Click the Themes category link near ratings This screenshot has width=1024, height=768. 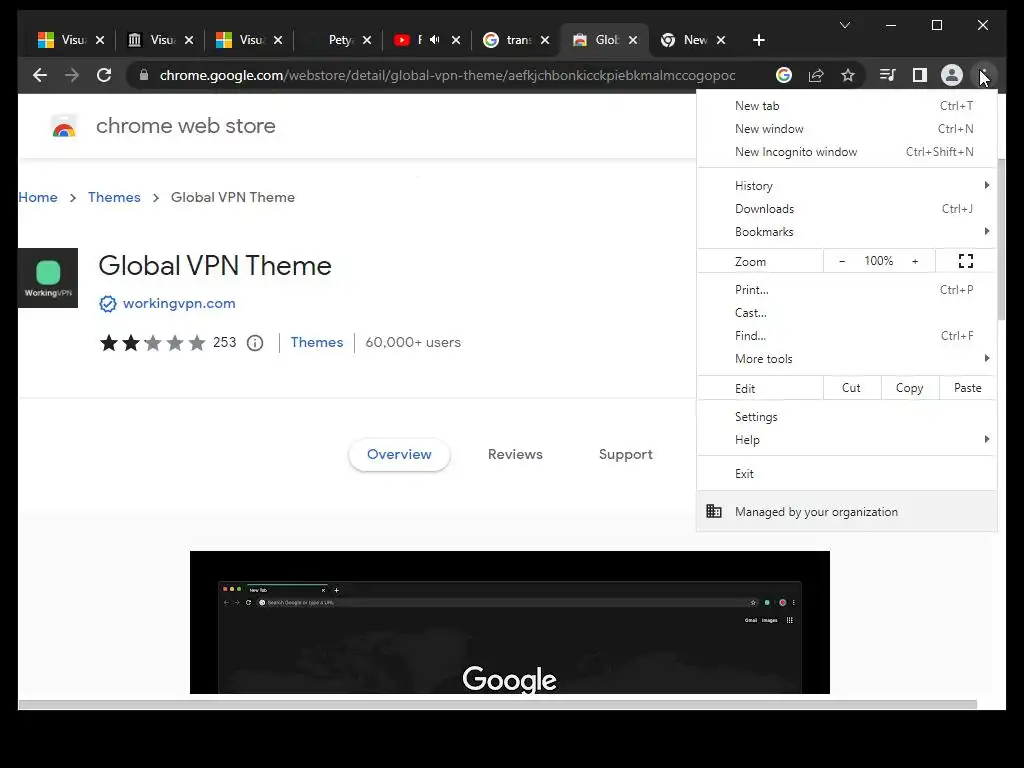pyautogui.click(x=317, y=342)
